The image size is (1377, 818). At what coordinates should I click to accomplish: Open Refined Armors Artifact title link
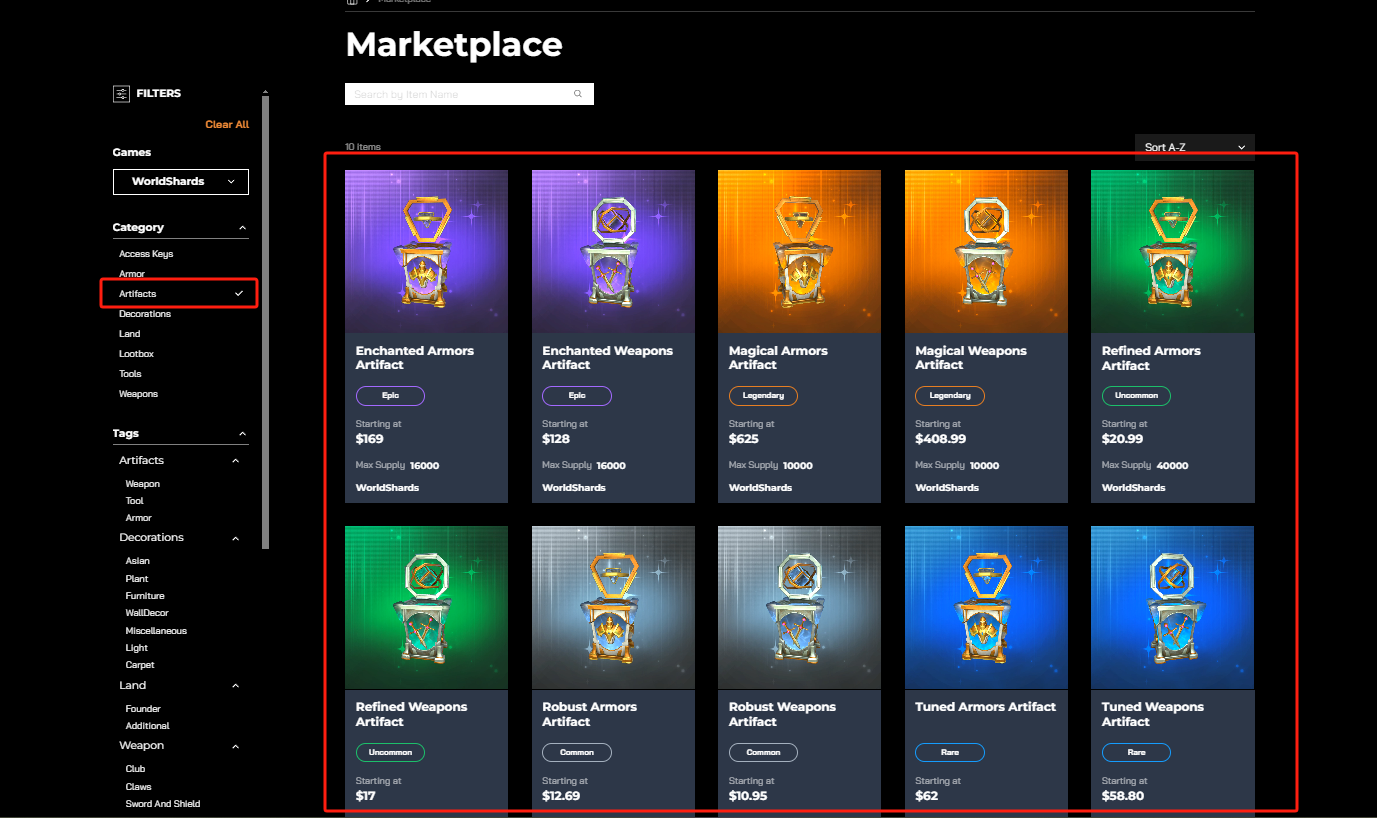click(x=1150, y=358)
